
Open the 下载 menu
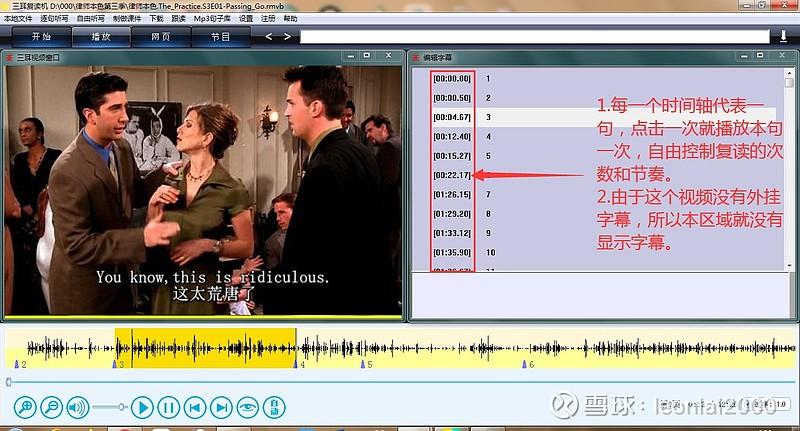(156, 18)
